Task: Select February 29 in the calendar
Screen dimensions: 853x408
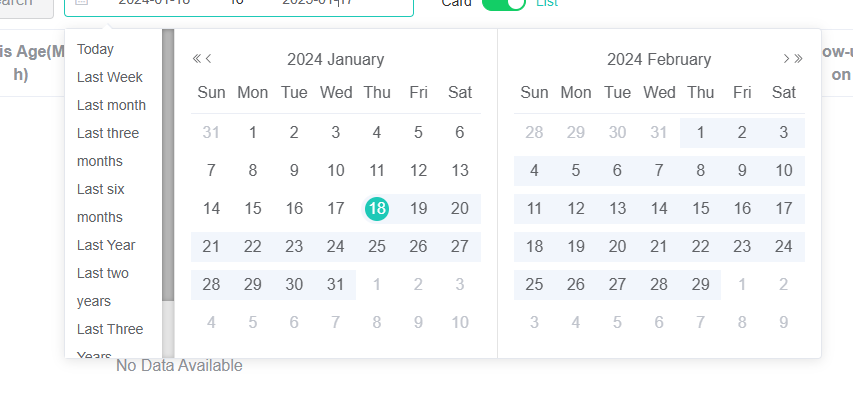Action: click(x=700, y=285)
